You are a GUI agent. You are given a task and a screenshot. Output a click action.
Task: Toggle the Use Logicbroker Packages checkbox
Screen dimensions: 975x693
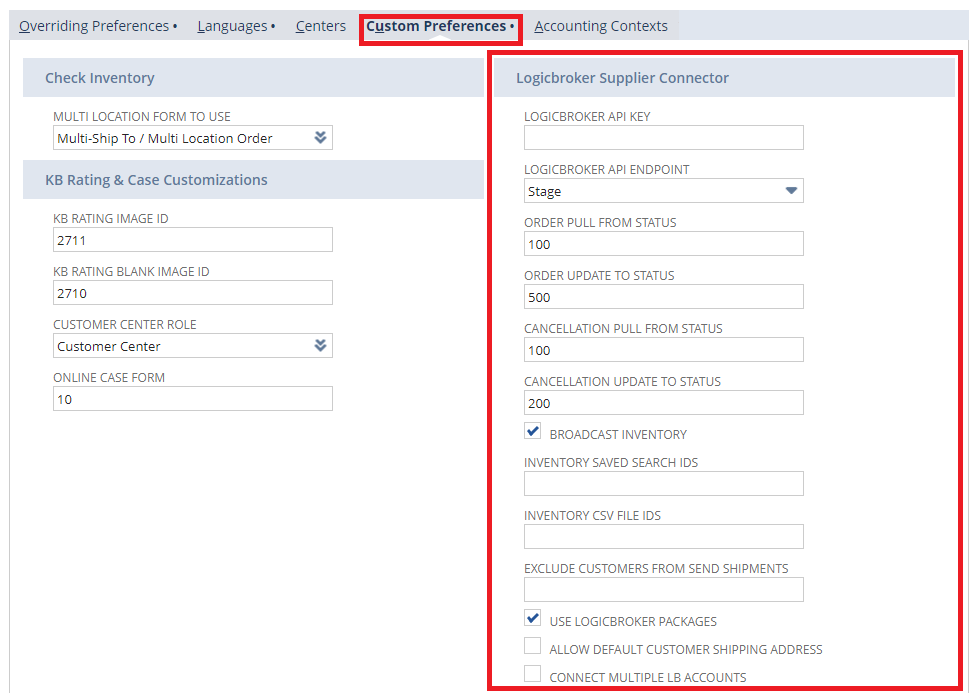pyautogui.click(x=533, y=619)
